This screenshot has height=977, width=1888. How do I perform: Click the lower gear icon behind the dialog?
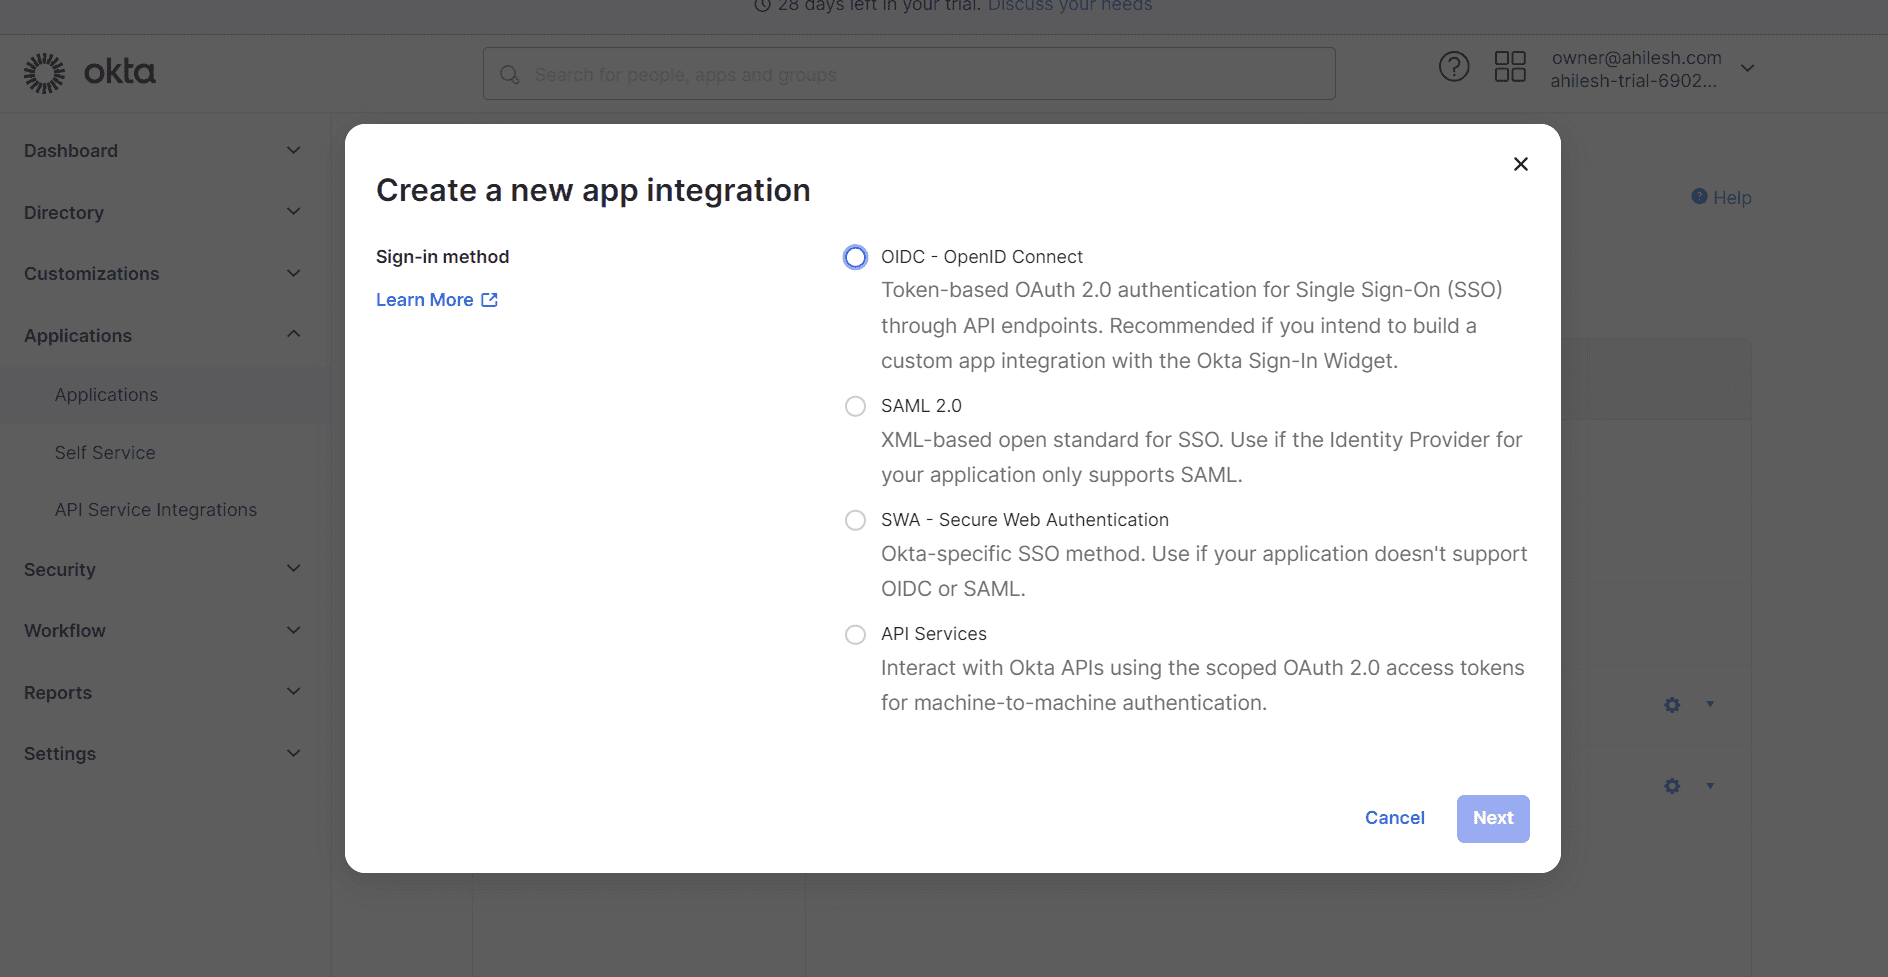click(1672, 786)
